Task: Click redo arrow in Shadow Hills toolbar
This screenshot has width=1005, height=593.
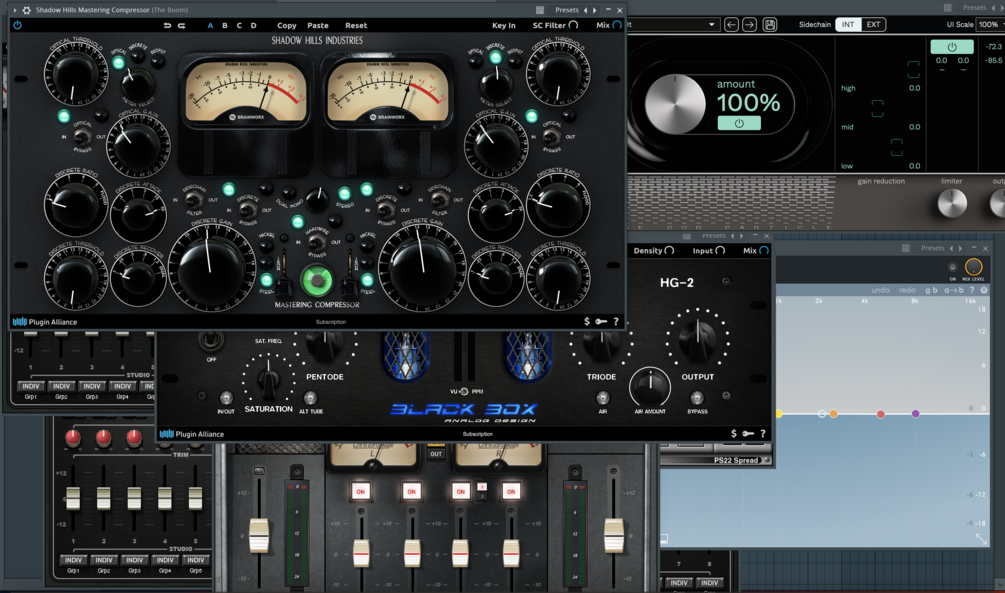Action: pos(181,26)
